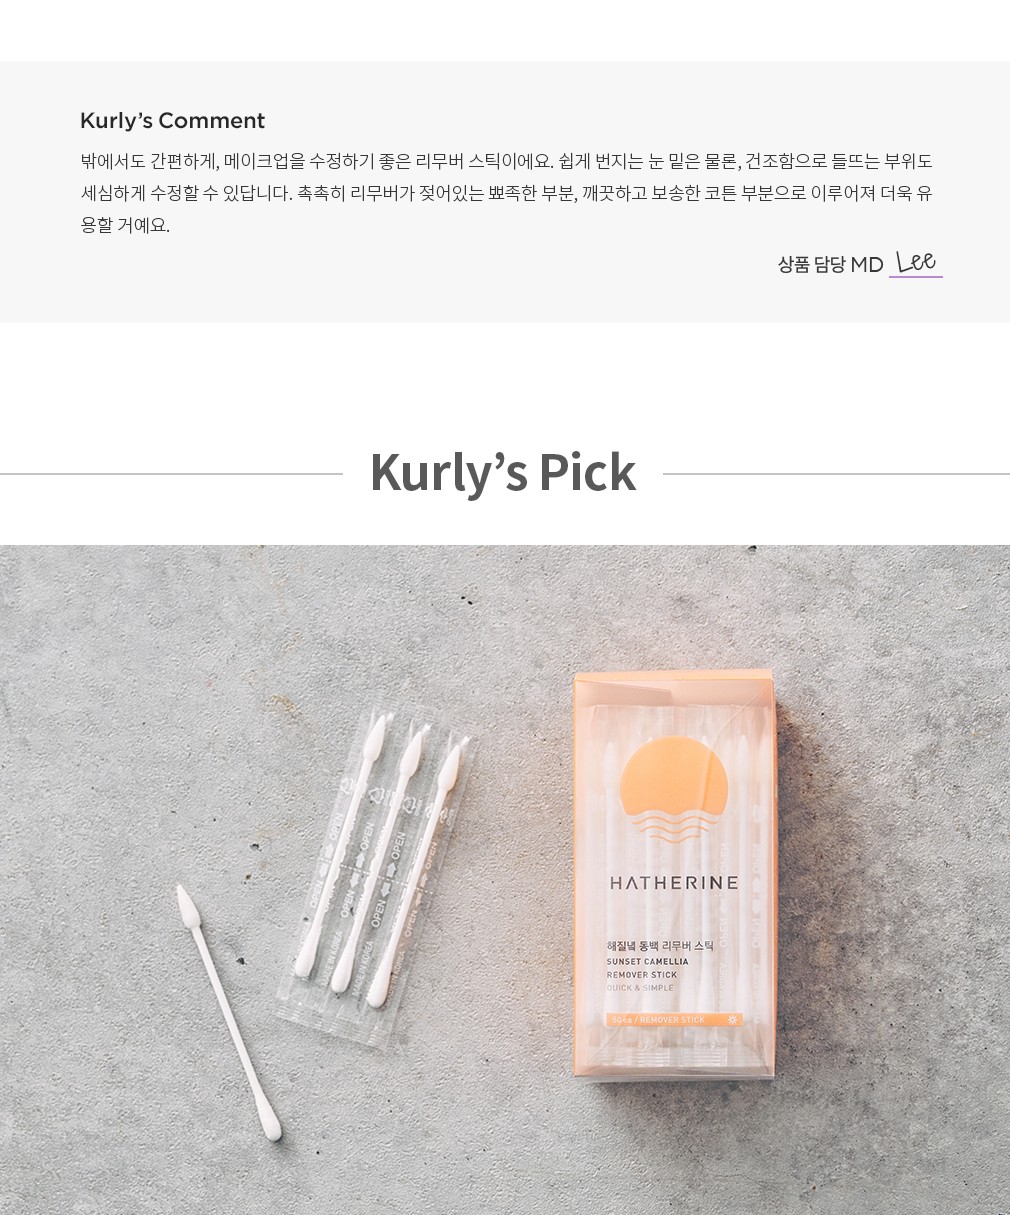Screen dimensions: 1010x1215
Task: Click the first line of the comment paragraph
Action: (x=506, y=161)
